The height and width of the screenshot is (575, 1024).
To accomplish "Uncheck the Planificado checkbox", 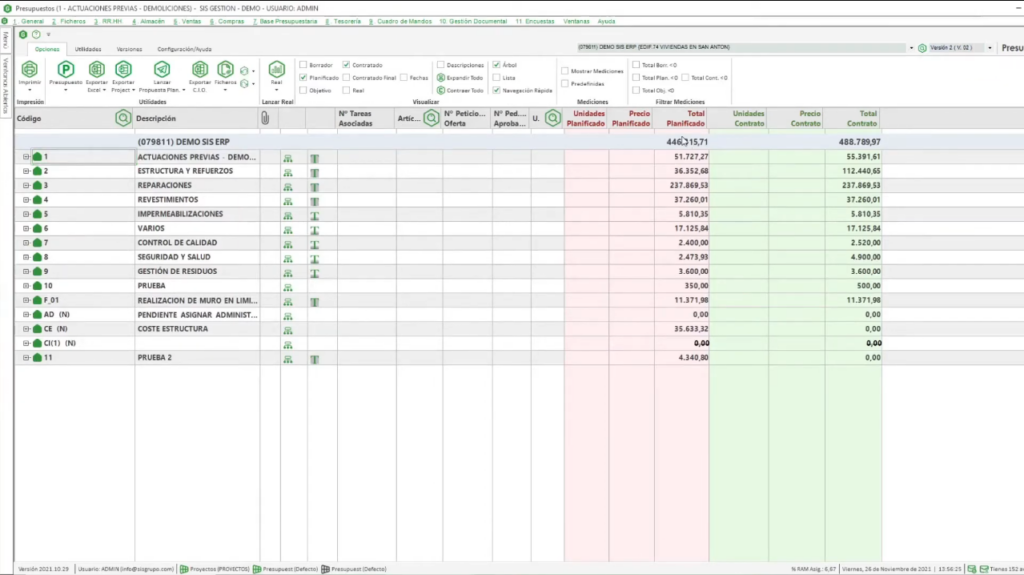I will tap(303, 77).
